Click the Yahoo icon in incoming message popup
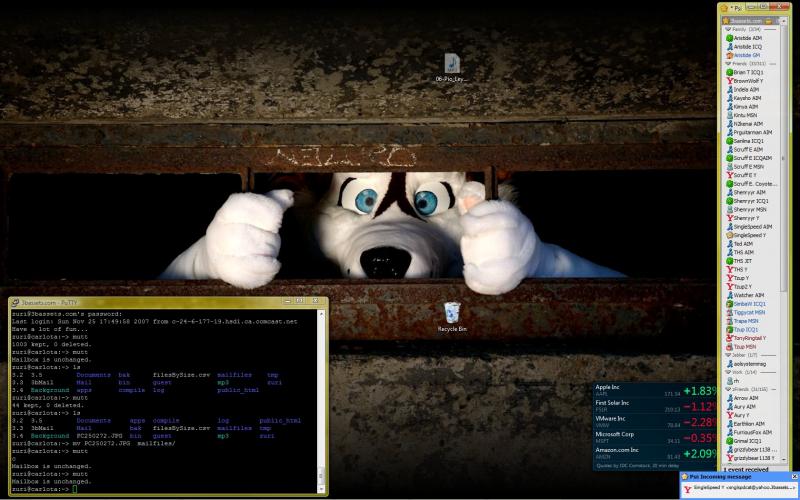The height and width of the screenshot is (500, 800). coord(687,487)
